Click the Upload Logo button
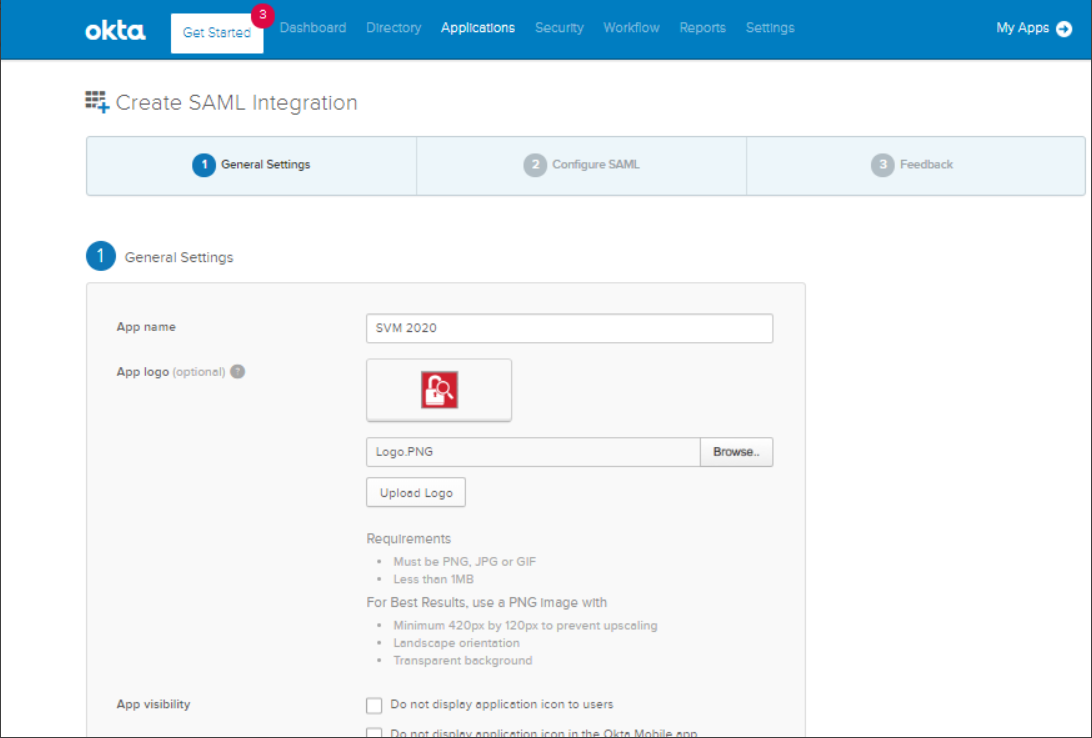The height and width of the screenshot is (738, 1092). click(x=416, y=493)
